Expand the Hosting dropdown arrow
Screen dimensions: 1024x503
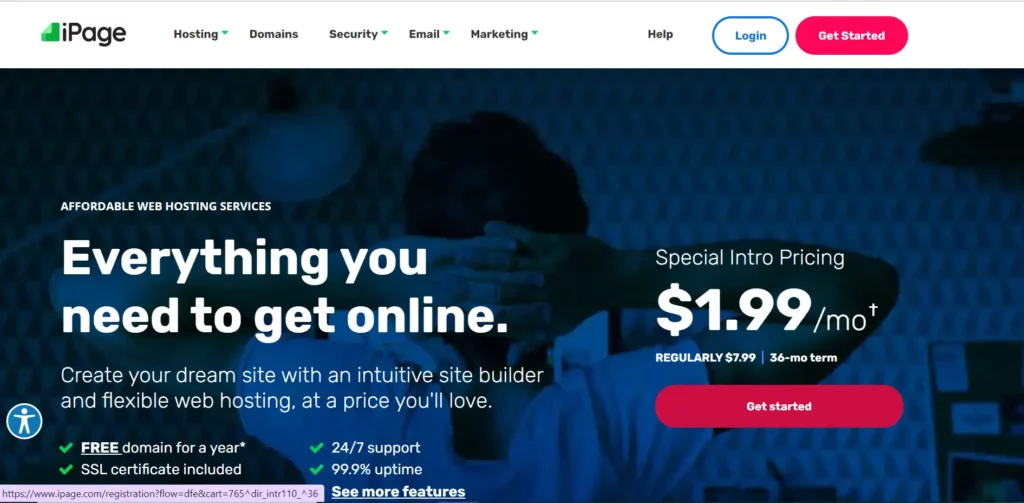[x=225, y=32]
